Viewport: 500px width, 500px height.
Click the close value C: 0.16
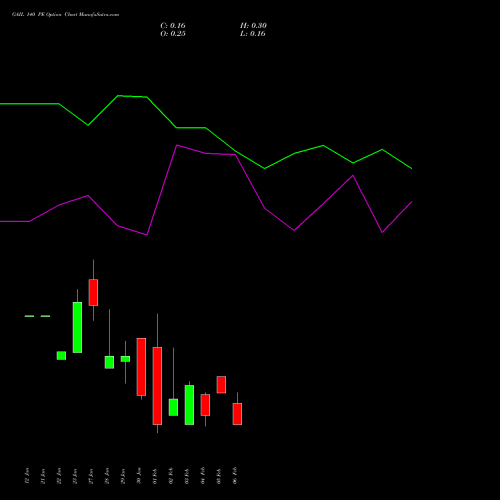pos(173,26)
